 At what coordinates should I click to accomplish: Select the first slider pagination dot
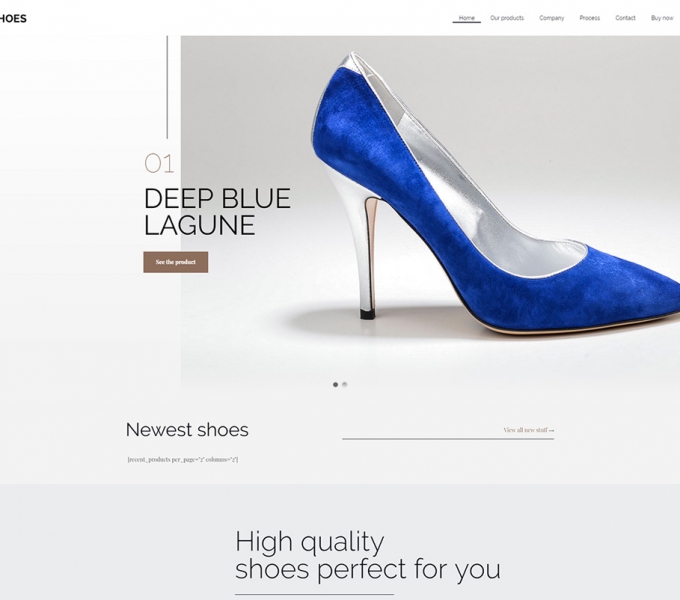pyautogui.click(x=335, y=385)
